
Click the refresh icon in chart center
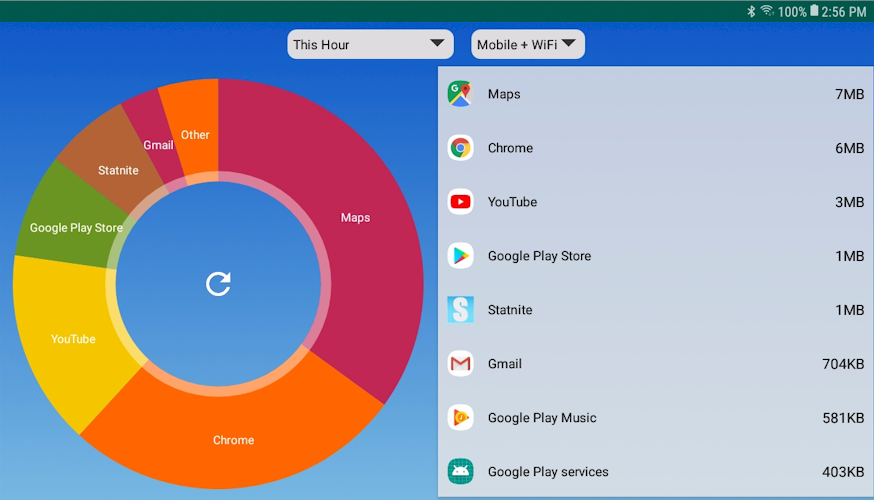[x=218, y=284]
